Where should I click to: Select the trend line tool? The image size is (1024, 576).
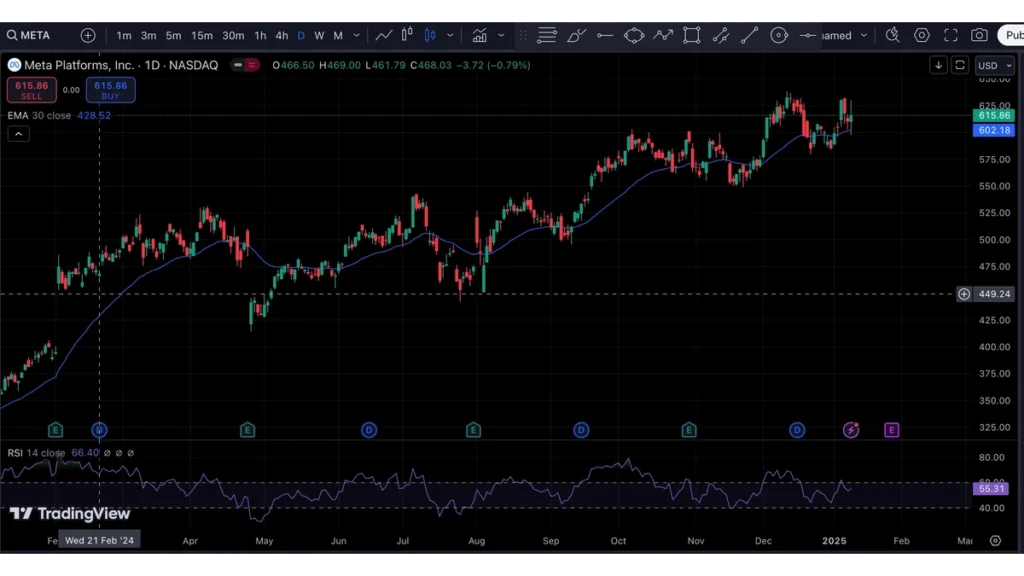[750, 35]
